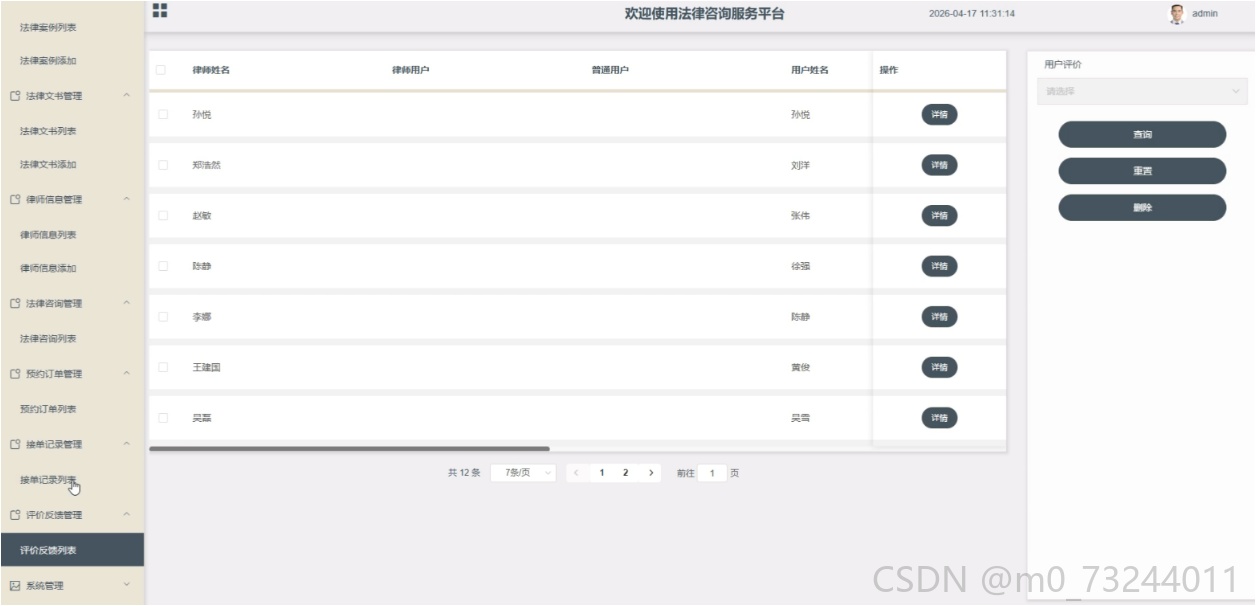Open 详情 for lawyer 吴磊's row
This screenshot has width=1256, height=606.
tap(939, 418)
